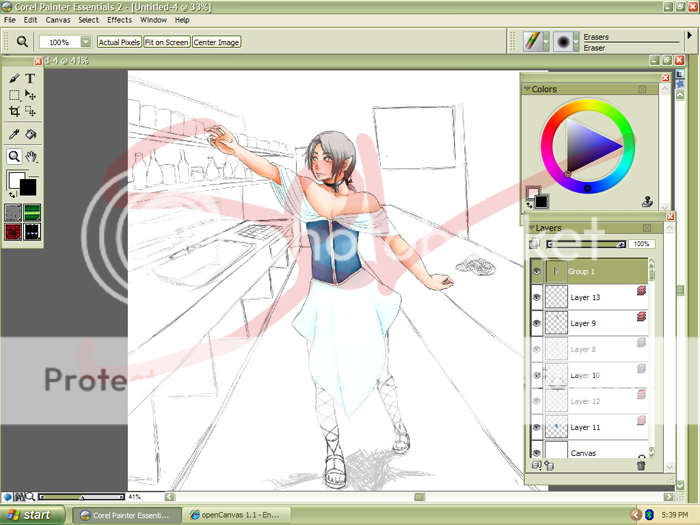Hide Layer 13 using eye icon
The height and width of the screenshot is (525, 700).
(x=537, y=297)
